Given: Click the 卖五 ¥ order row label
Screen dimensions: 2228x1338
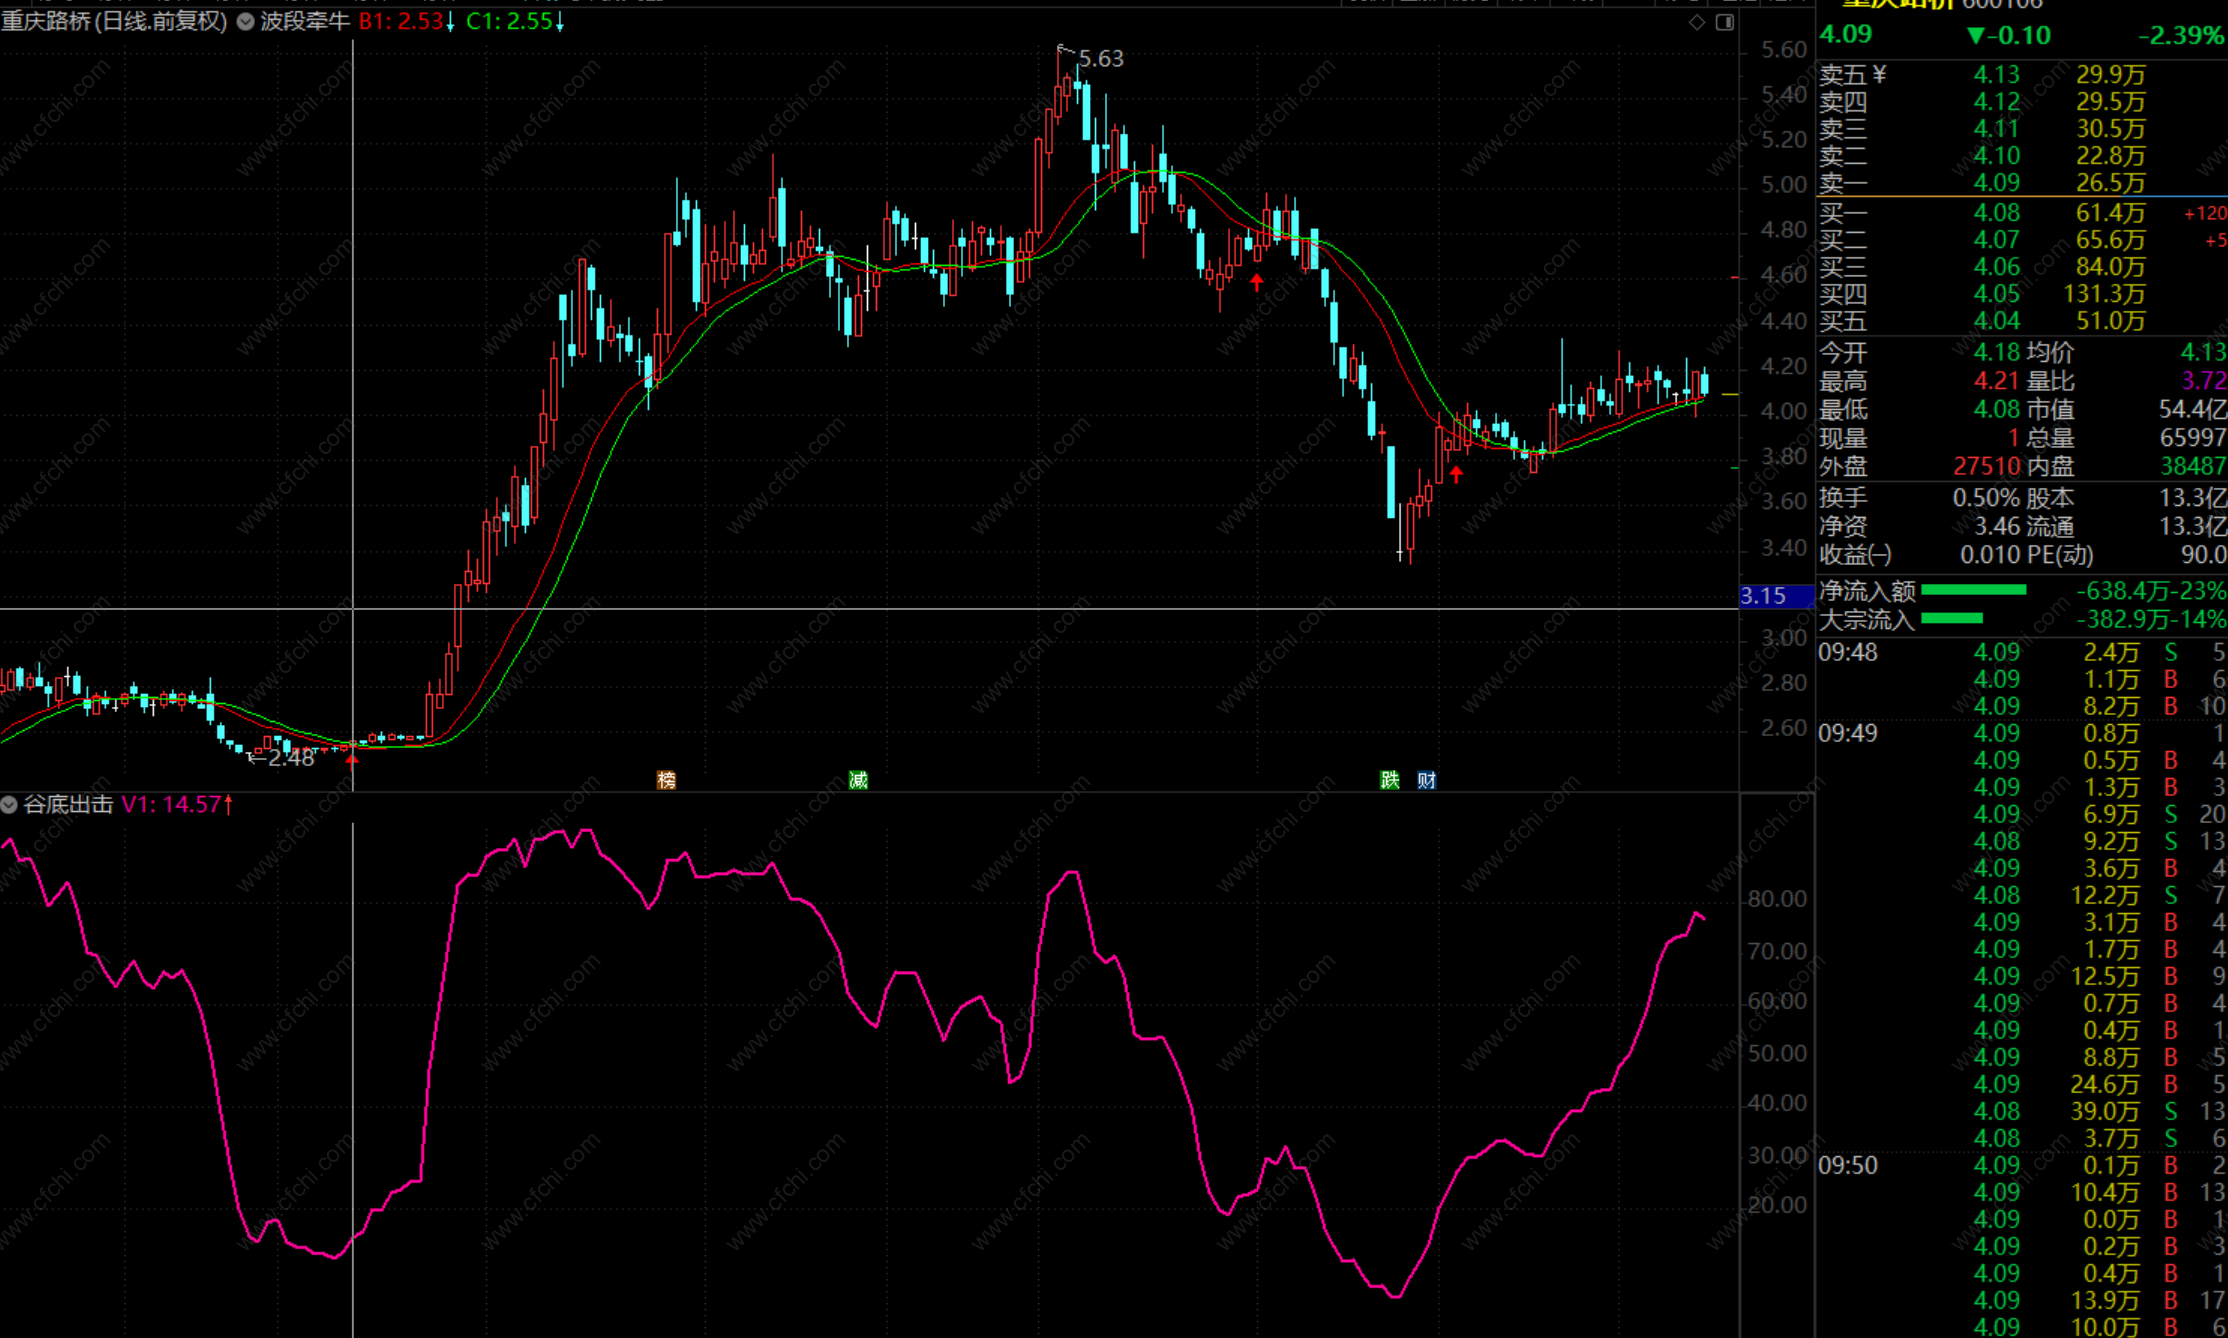Looking at the screenshot, I should pyautogui.click(x=1852, y=75).
